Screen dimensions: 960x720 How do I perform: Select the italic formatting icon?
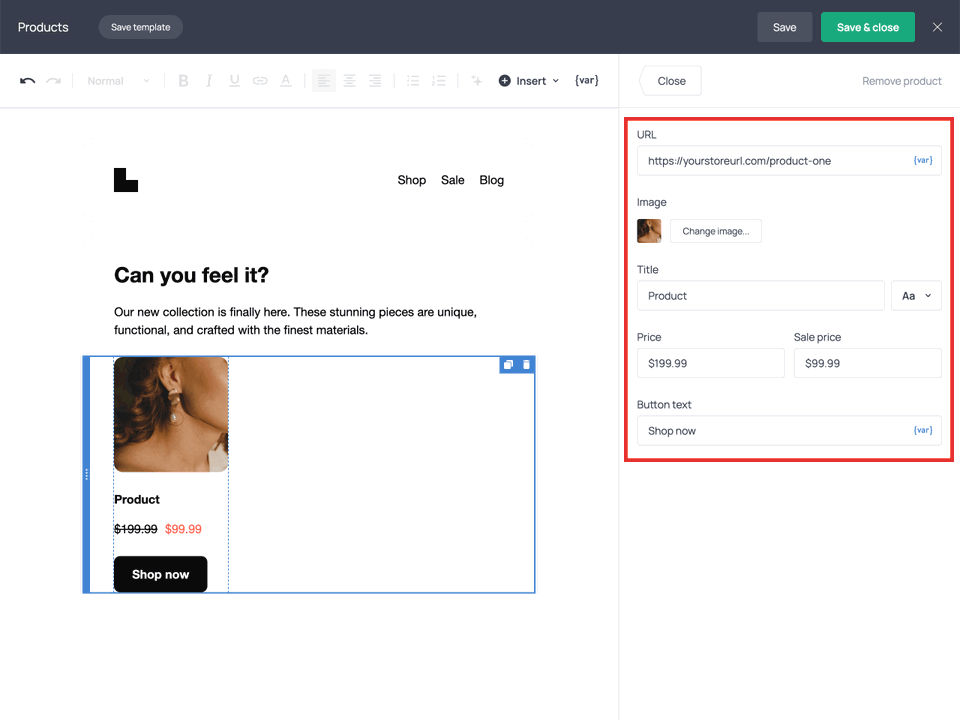[208, 80]
